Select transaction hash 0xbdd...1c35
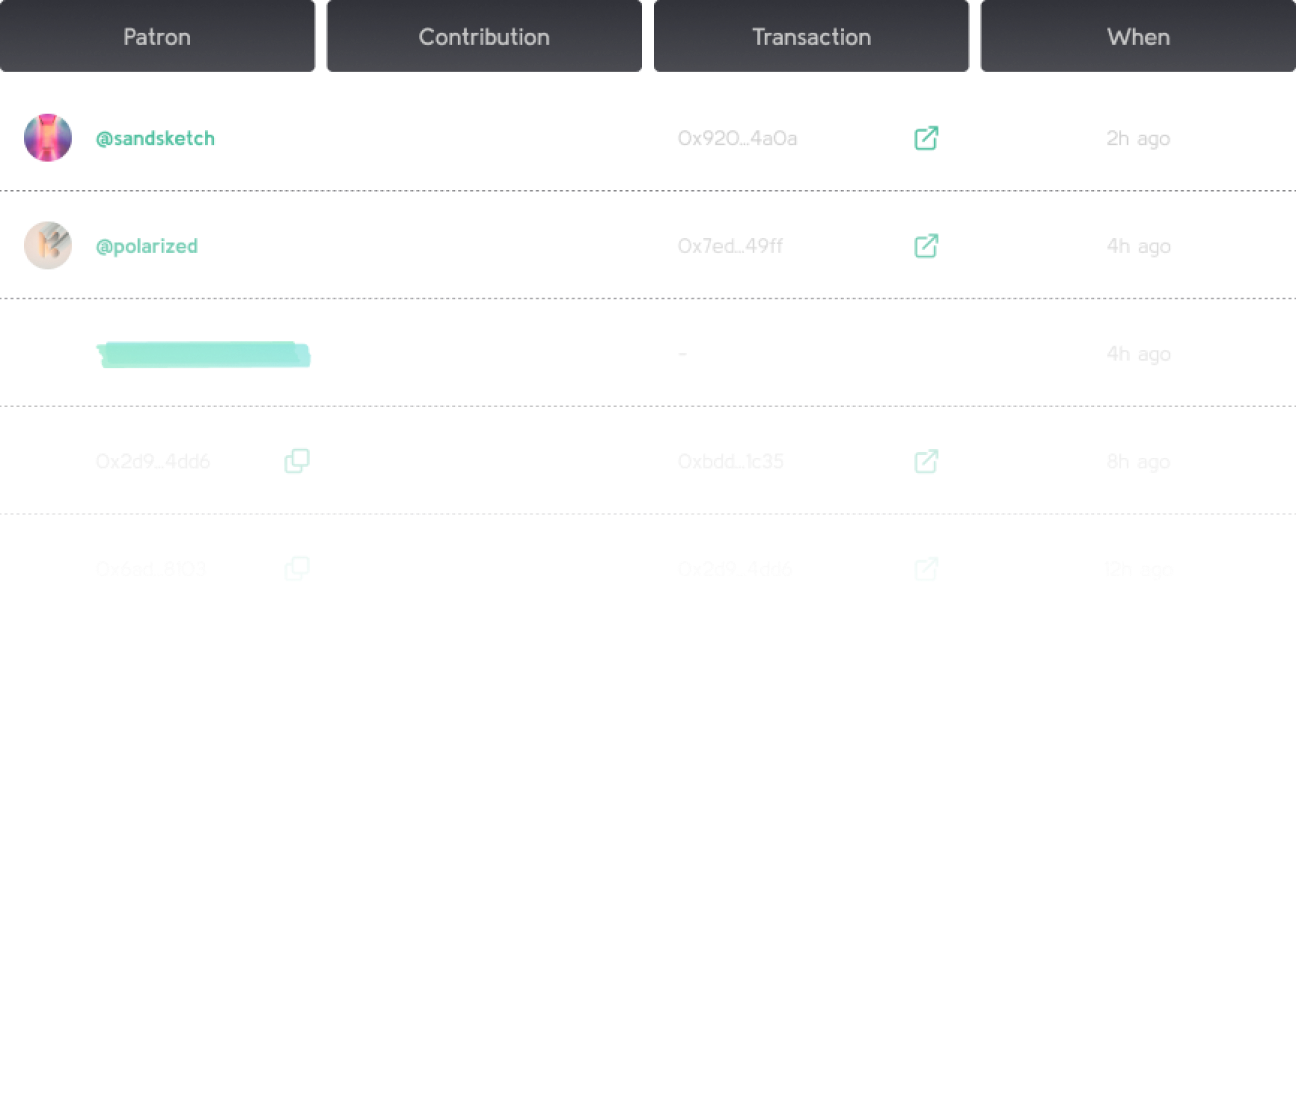This screenshot has width=1296, height=1120. [730, 461]
